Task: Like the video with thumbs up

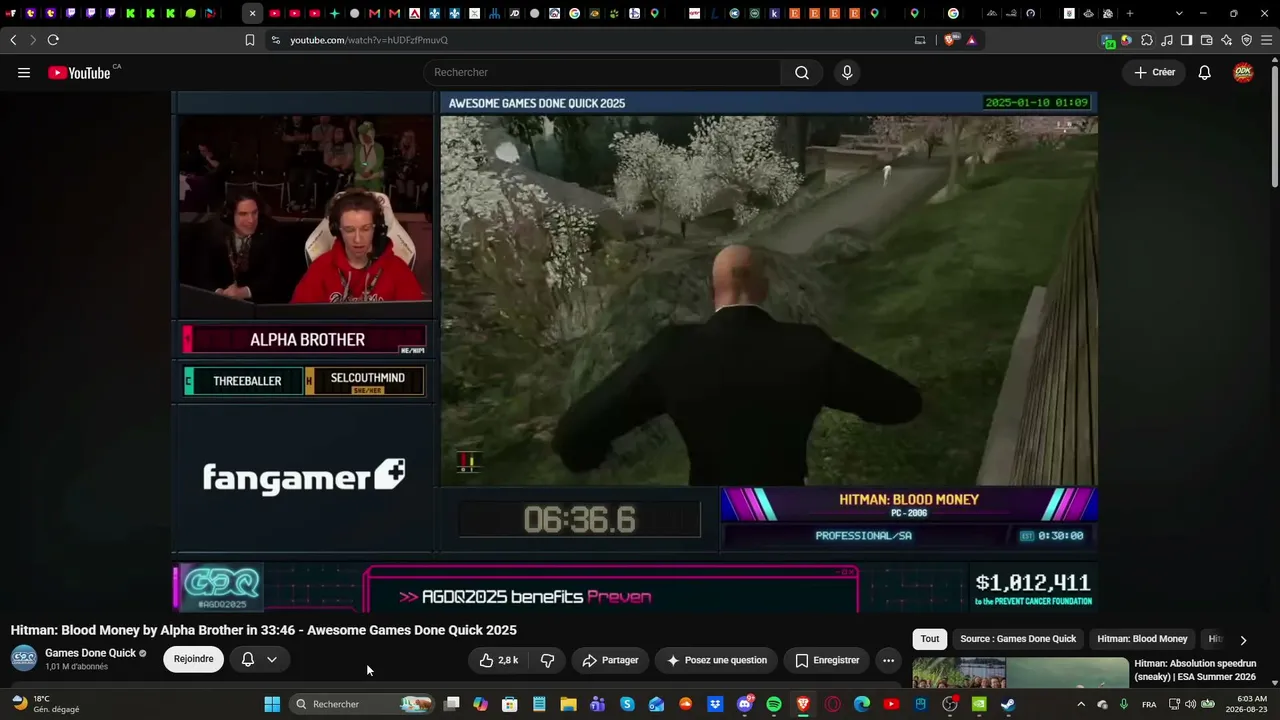Action: click(498, 660)
